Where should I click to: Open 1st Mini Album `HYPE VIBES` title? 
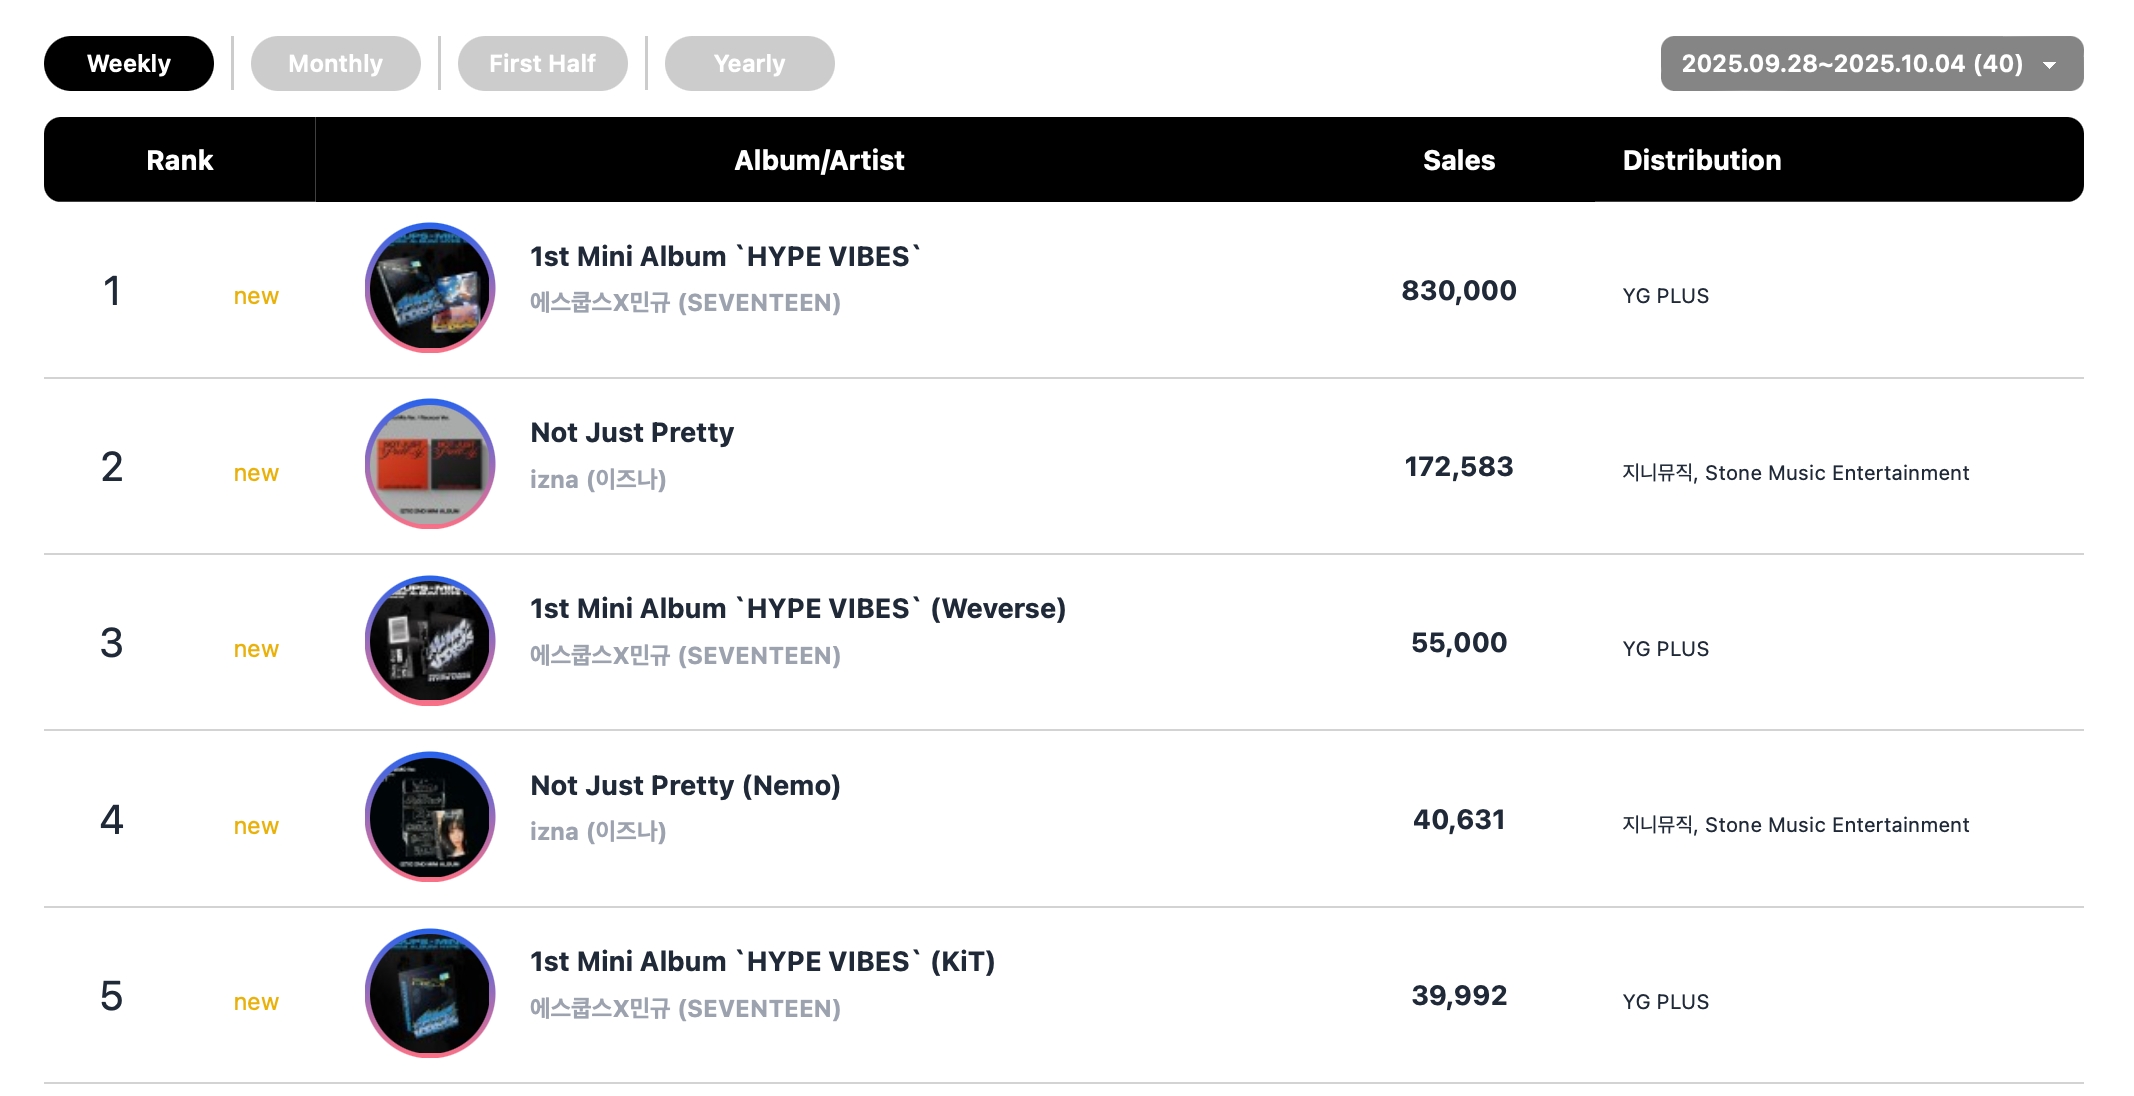pyautogui.click(x=726, y=257)
